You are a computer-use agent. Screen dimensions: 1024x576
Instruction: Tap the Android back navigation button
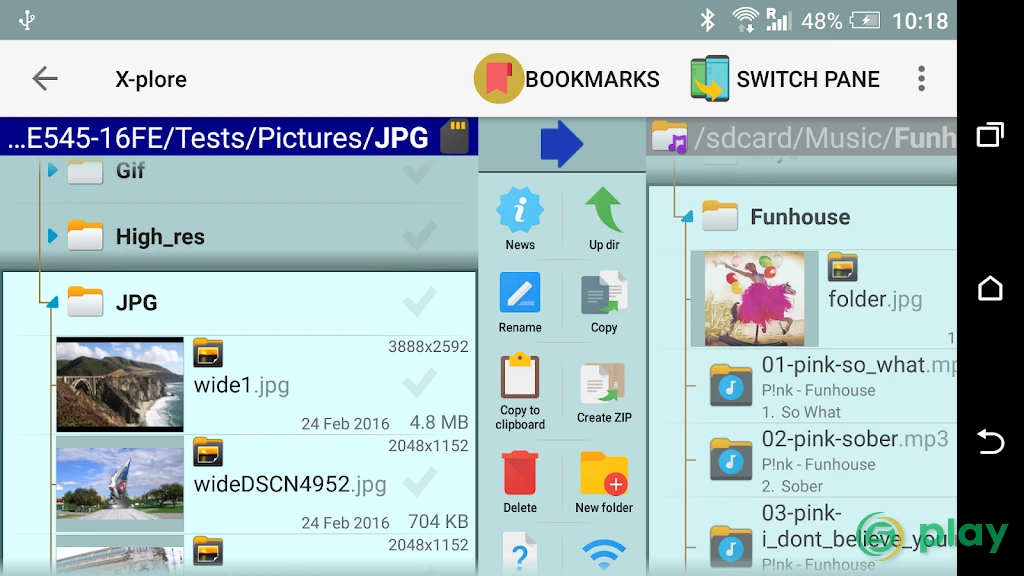pyautogui.click(x=990, y=441)
